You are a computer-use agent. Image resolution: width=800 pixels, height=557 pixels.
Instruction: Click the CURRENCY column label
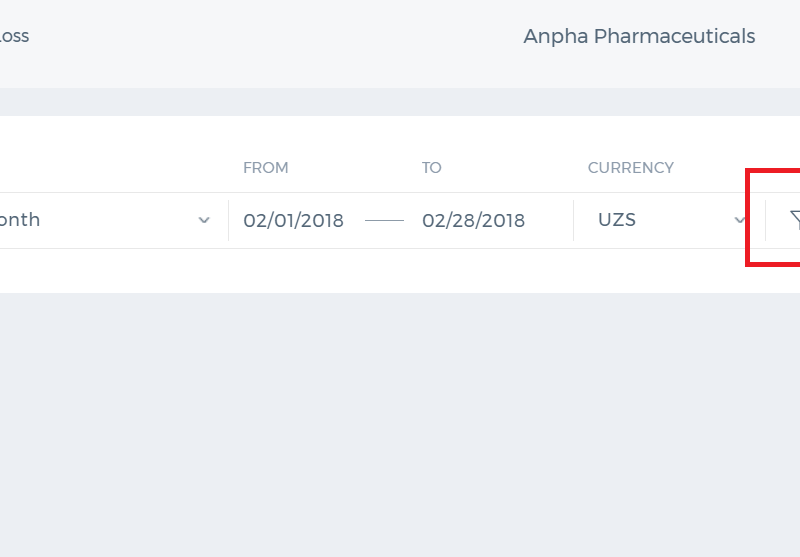(631, 168)
